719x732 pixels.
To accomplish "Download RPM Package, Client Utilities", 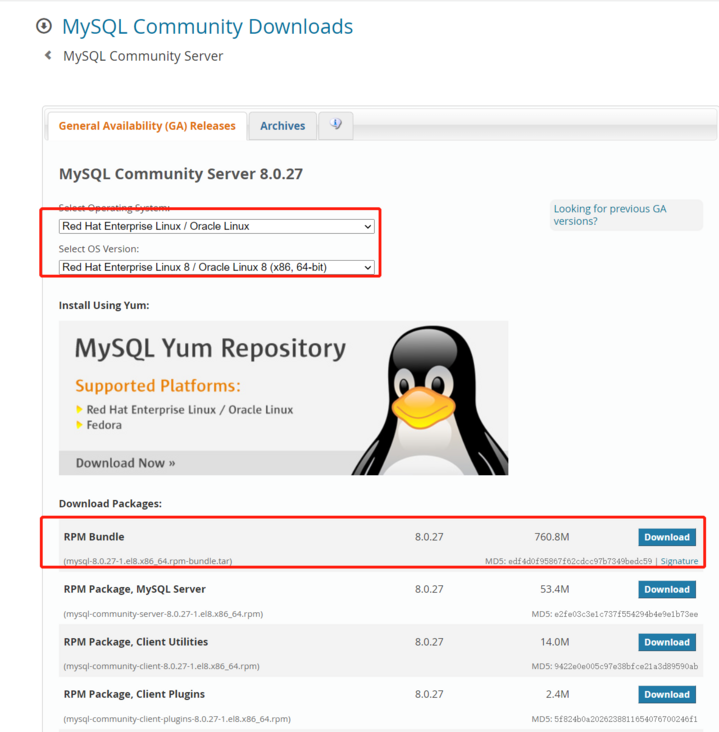I will (666, 642).
